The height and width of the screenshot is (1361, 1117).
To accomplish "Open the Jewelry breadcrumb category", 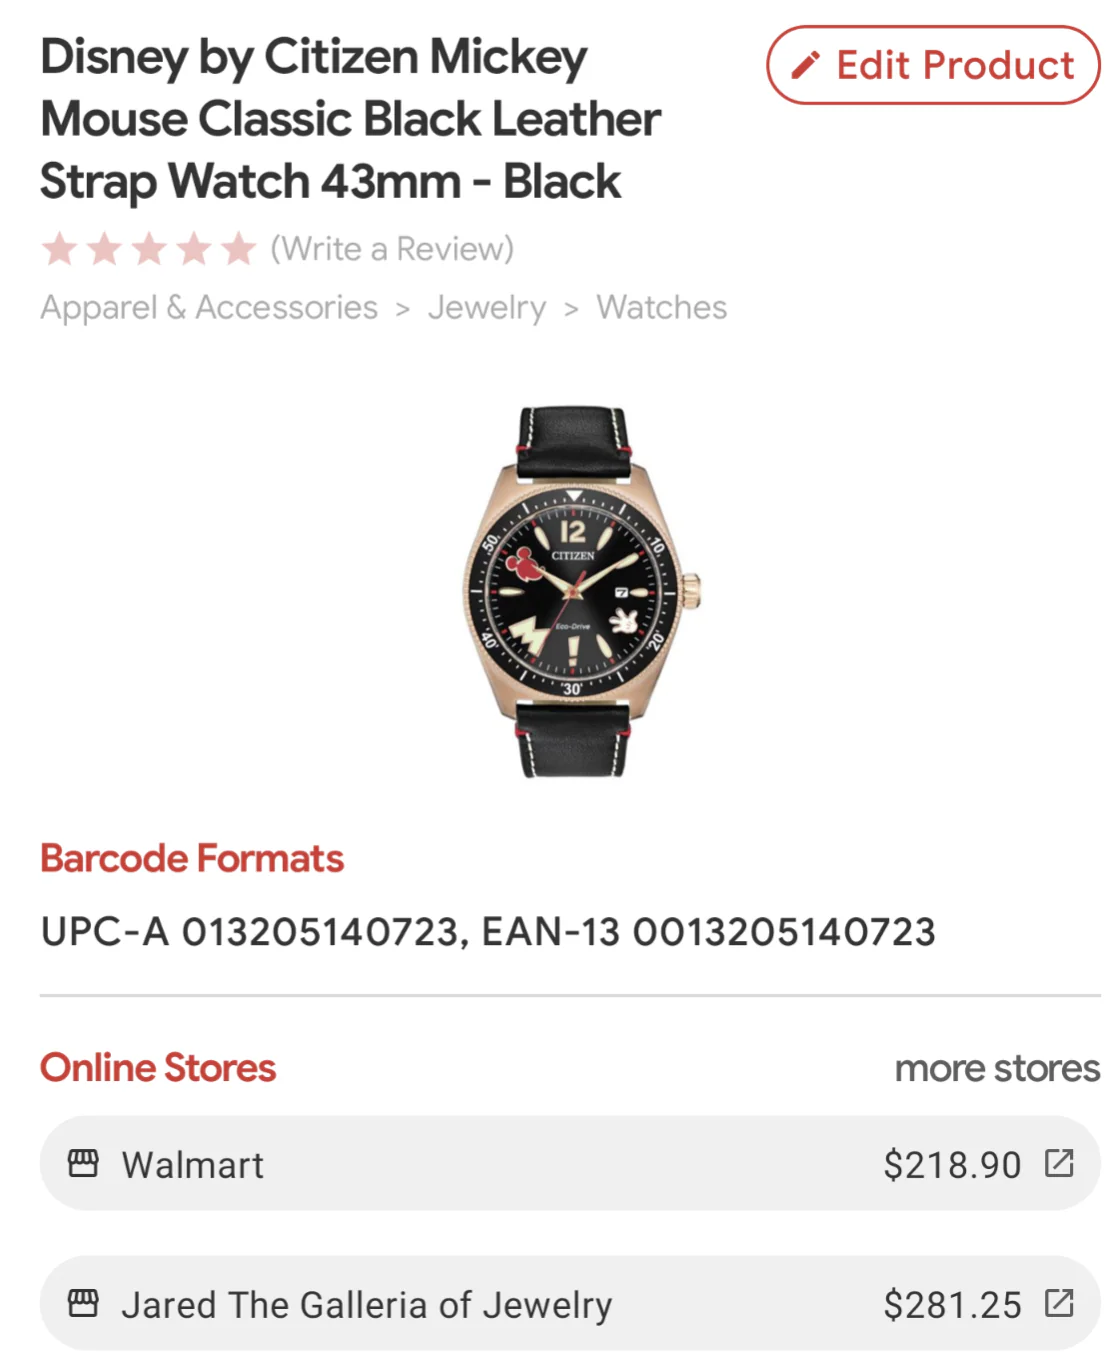I will 487,308.
